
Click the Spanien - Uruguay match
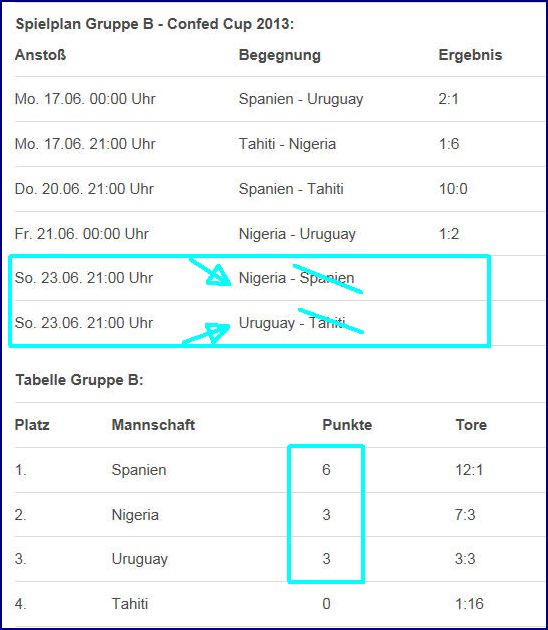[301, 99]
